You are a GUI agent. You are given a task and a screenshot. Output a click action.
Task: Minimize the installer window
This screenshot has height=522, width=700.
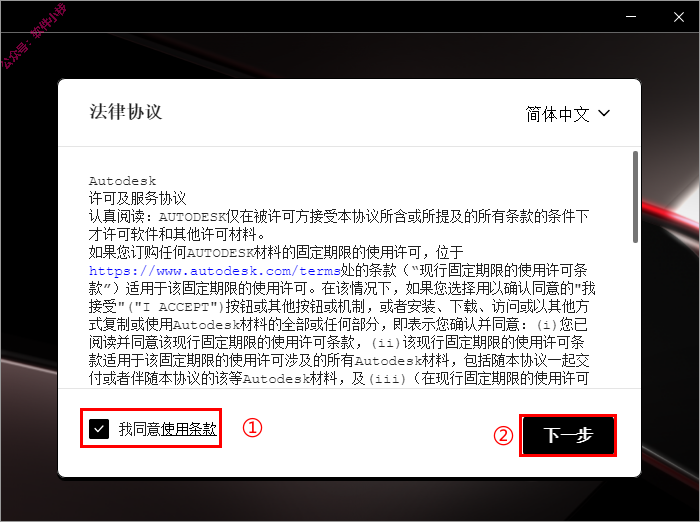[631, 17]
